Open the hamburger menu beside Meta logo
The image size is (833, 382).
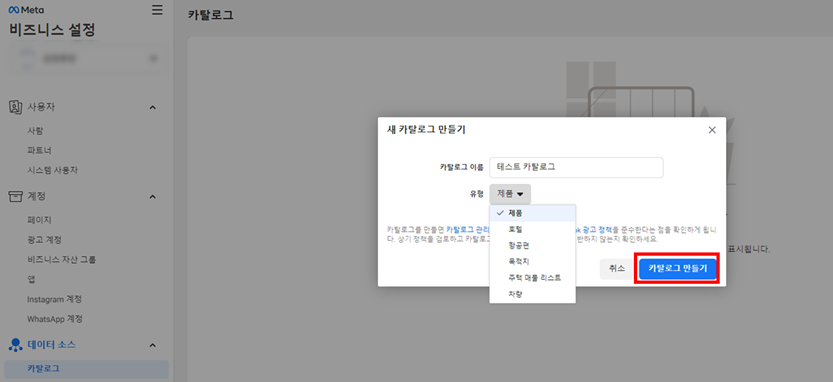[157, 10]
